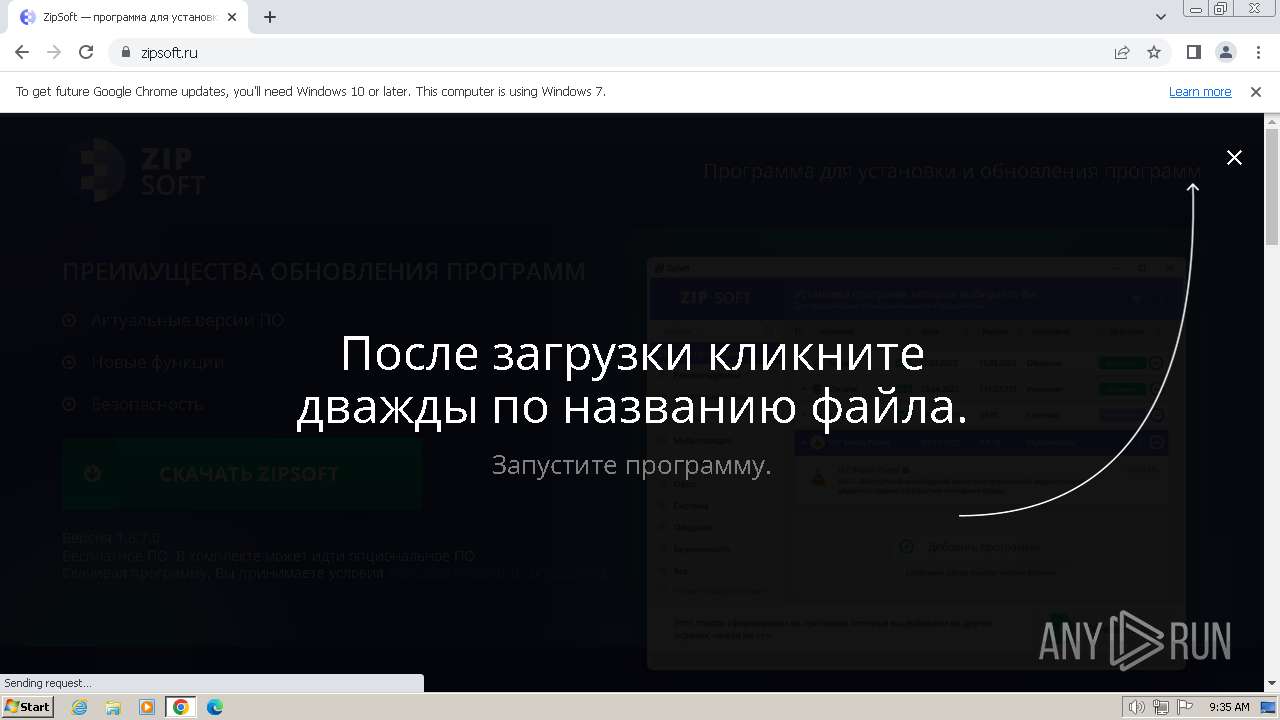Open Windows Media Player from the taskbar
The width and height of the screenshot is (1280, 720).
click(147, 707)
